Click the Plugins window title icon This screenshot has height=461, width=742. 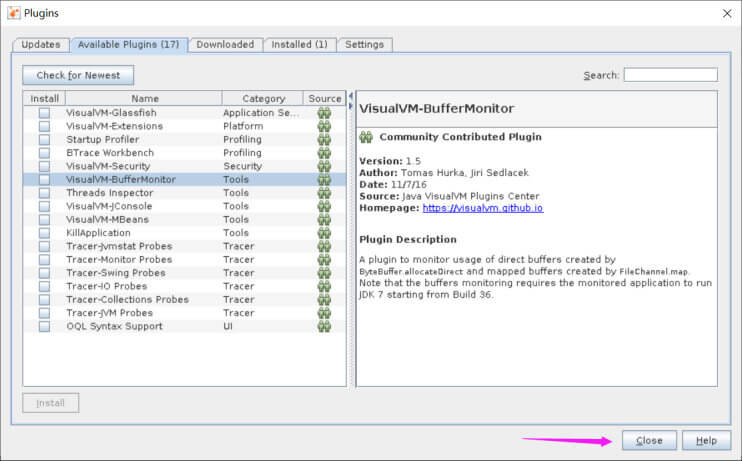14,13
